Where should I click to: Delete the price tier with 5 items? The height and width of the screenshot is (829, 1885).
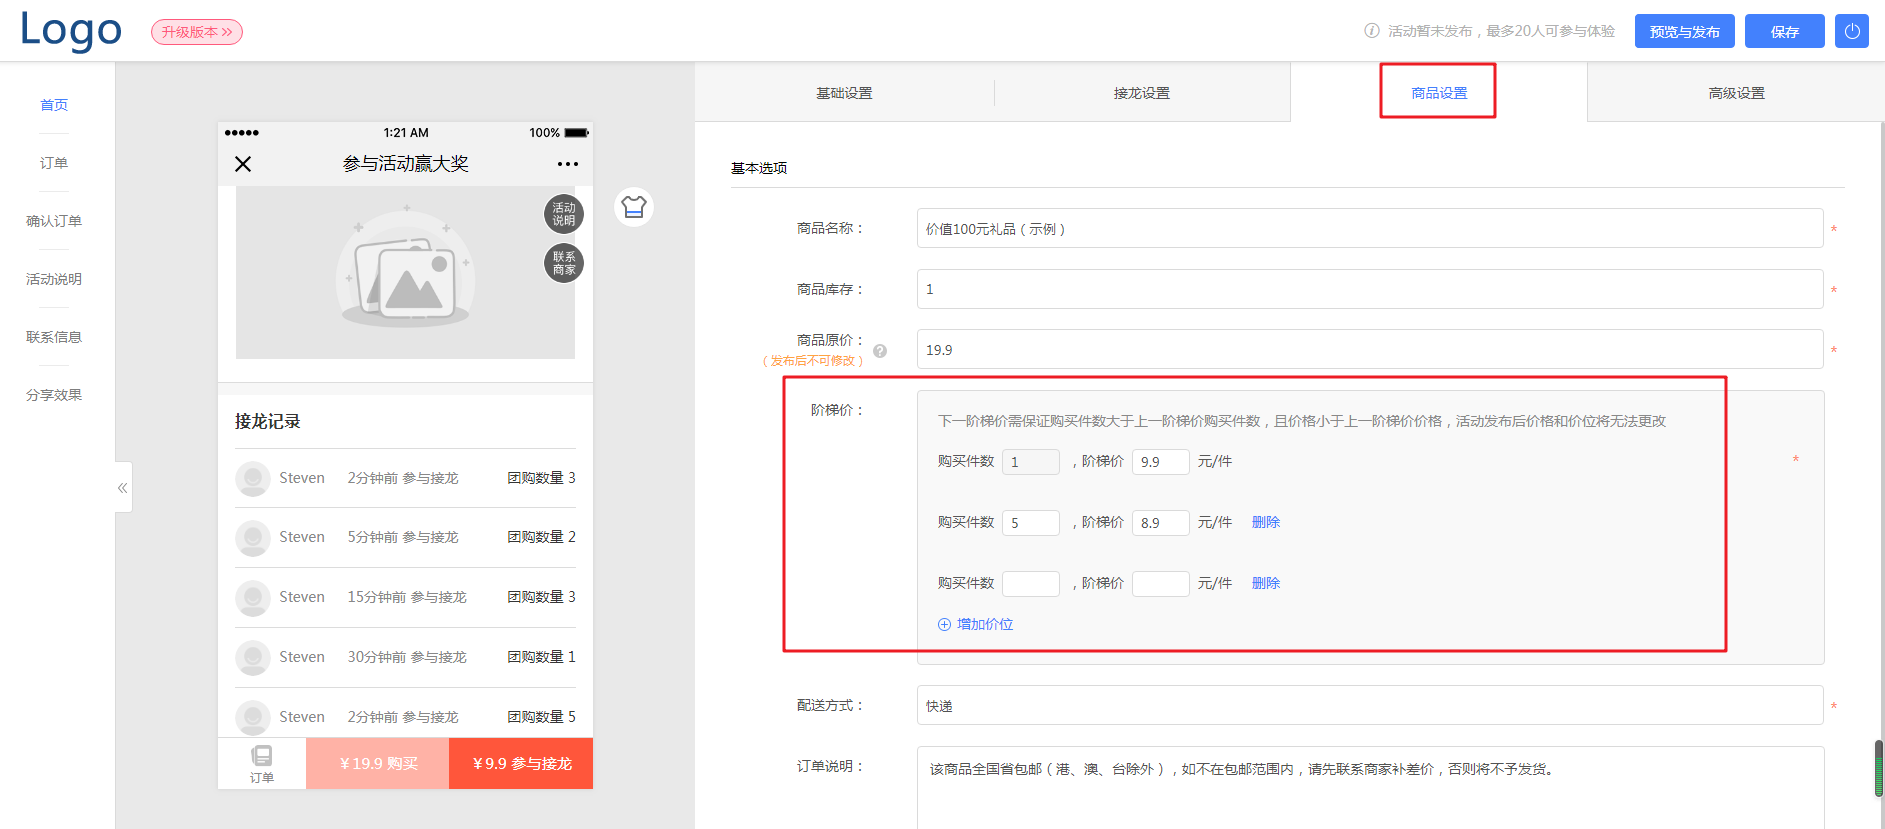[1266, 522]
